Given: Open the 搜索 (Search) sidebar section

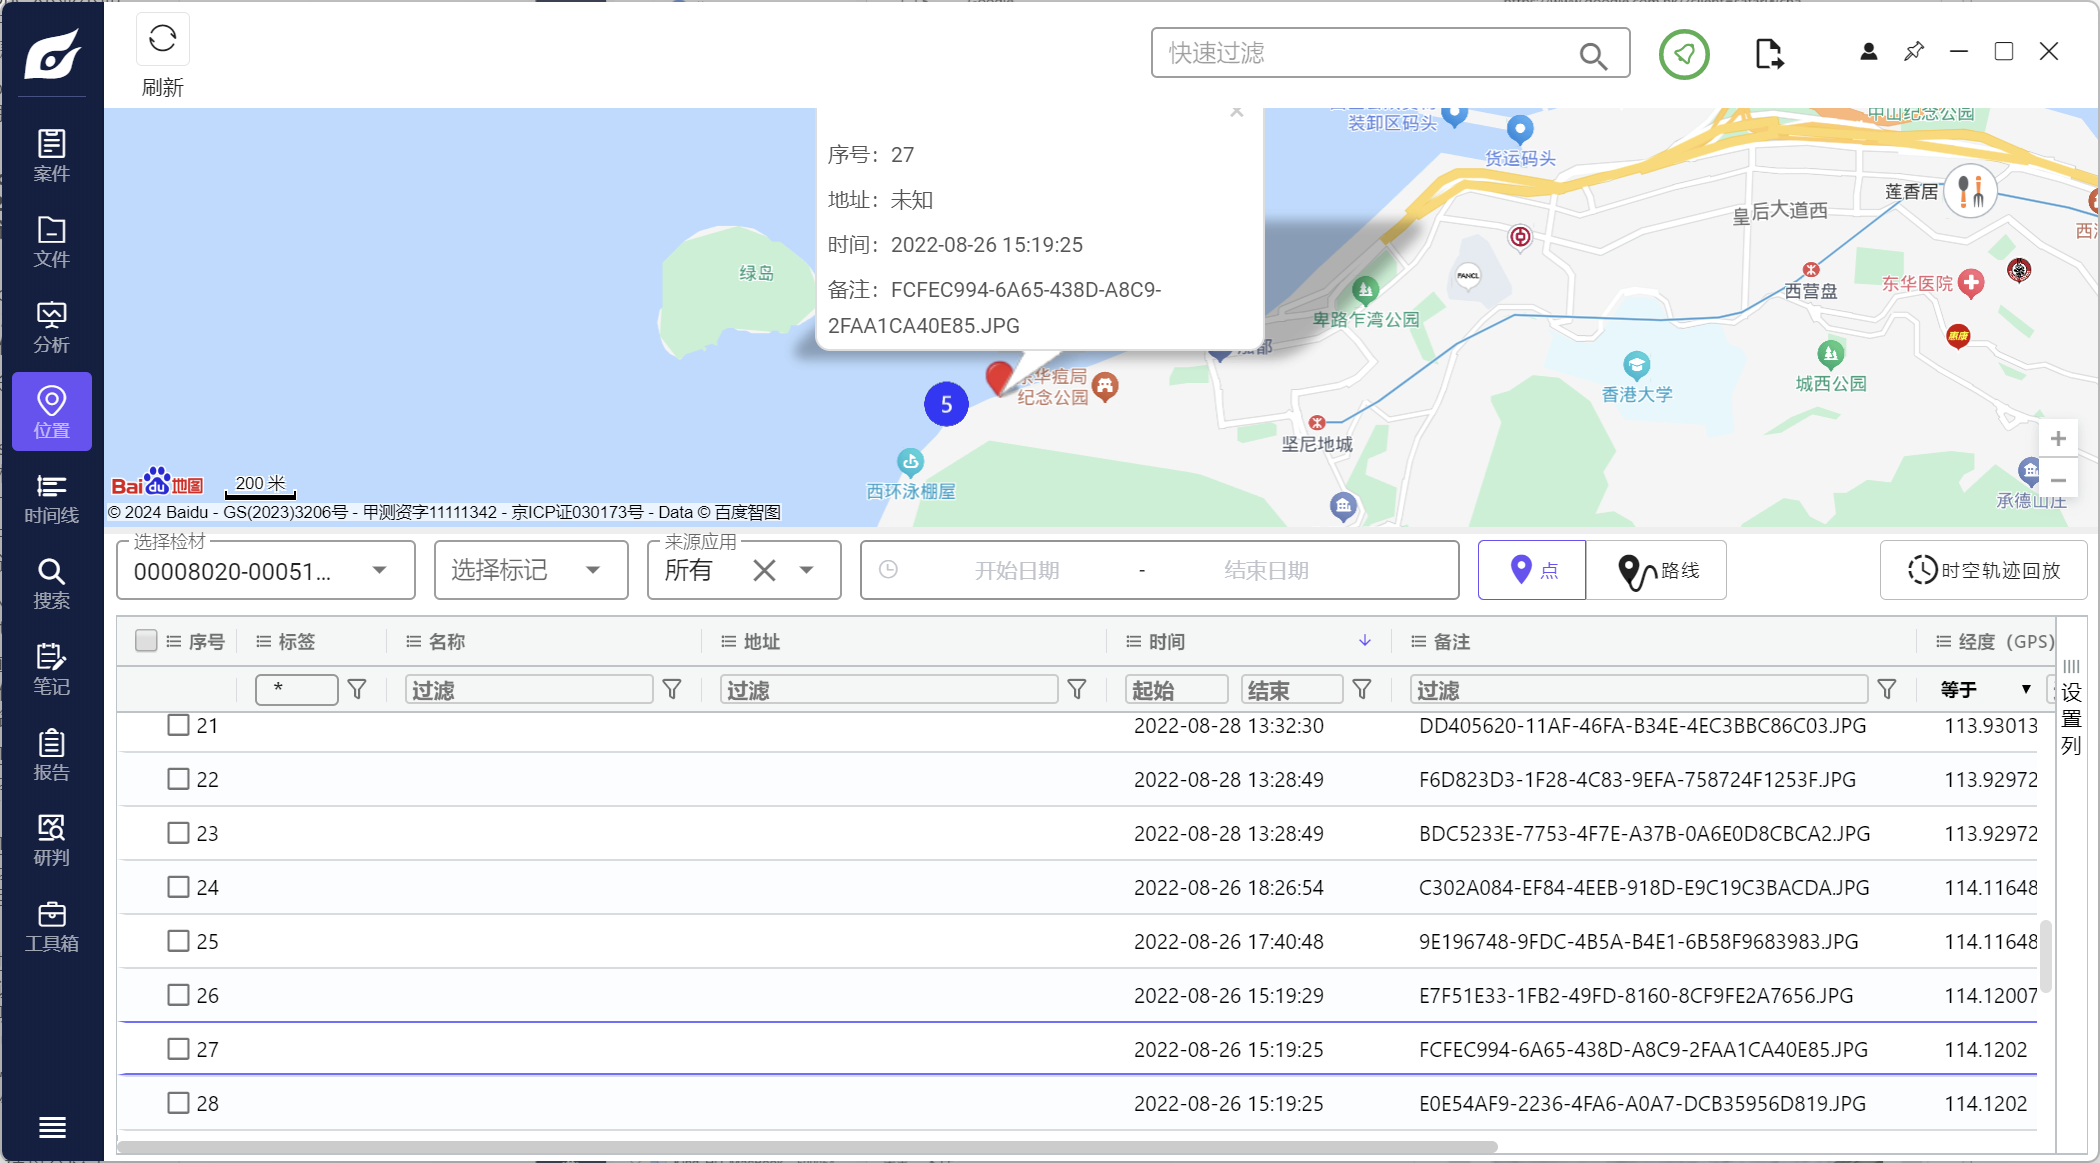Looking at the screenshot, I should tap(52, 583).
